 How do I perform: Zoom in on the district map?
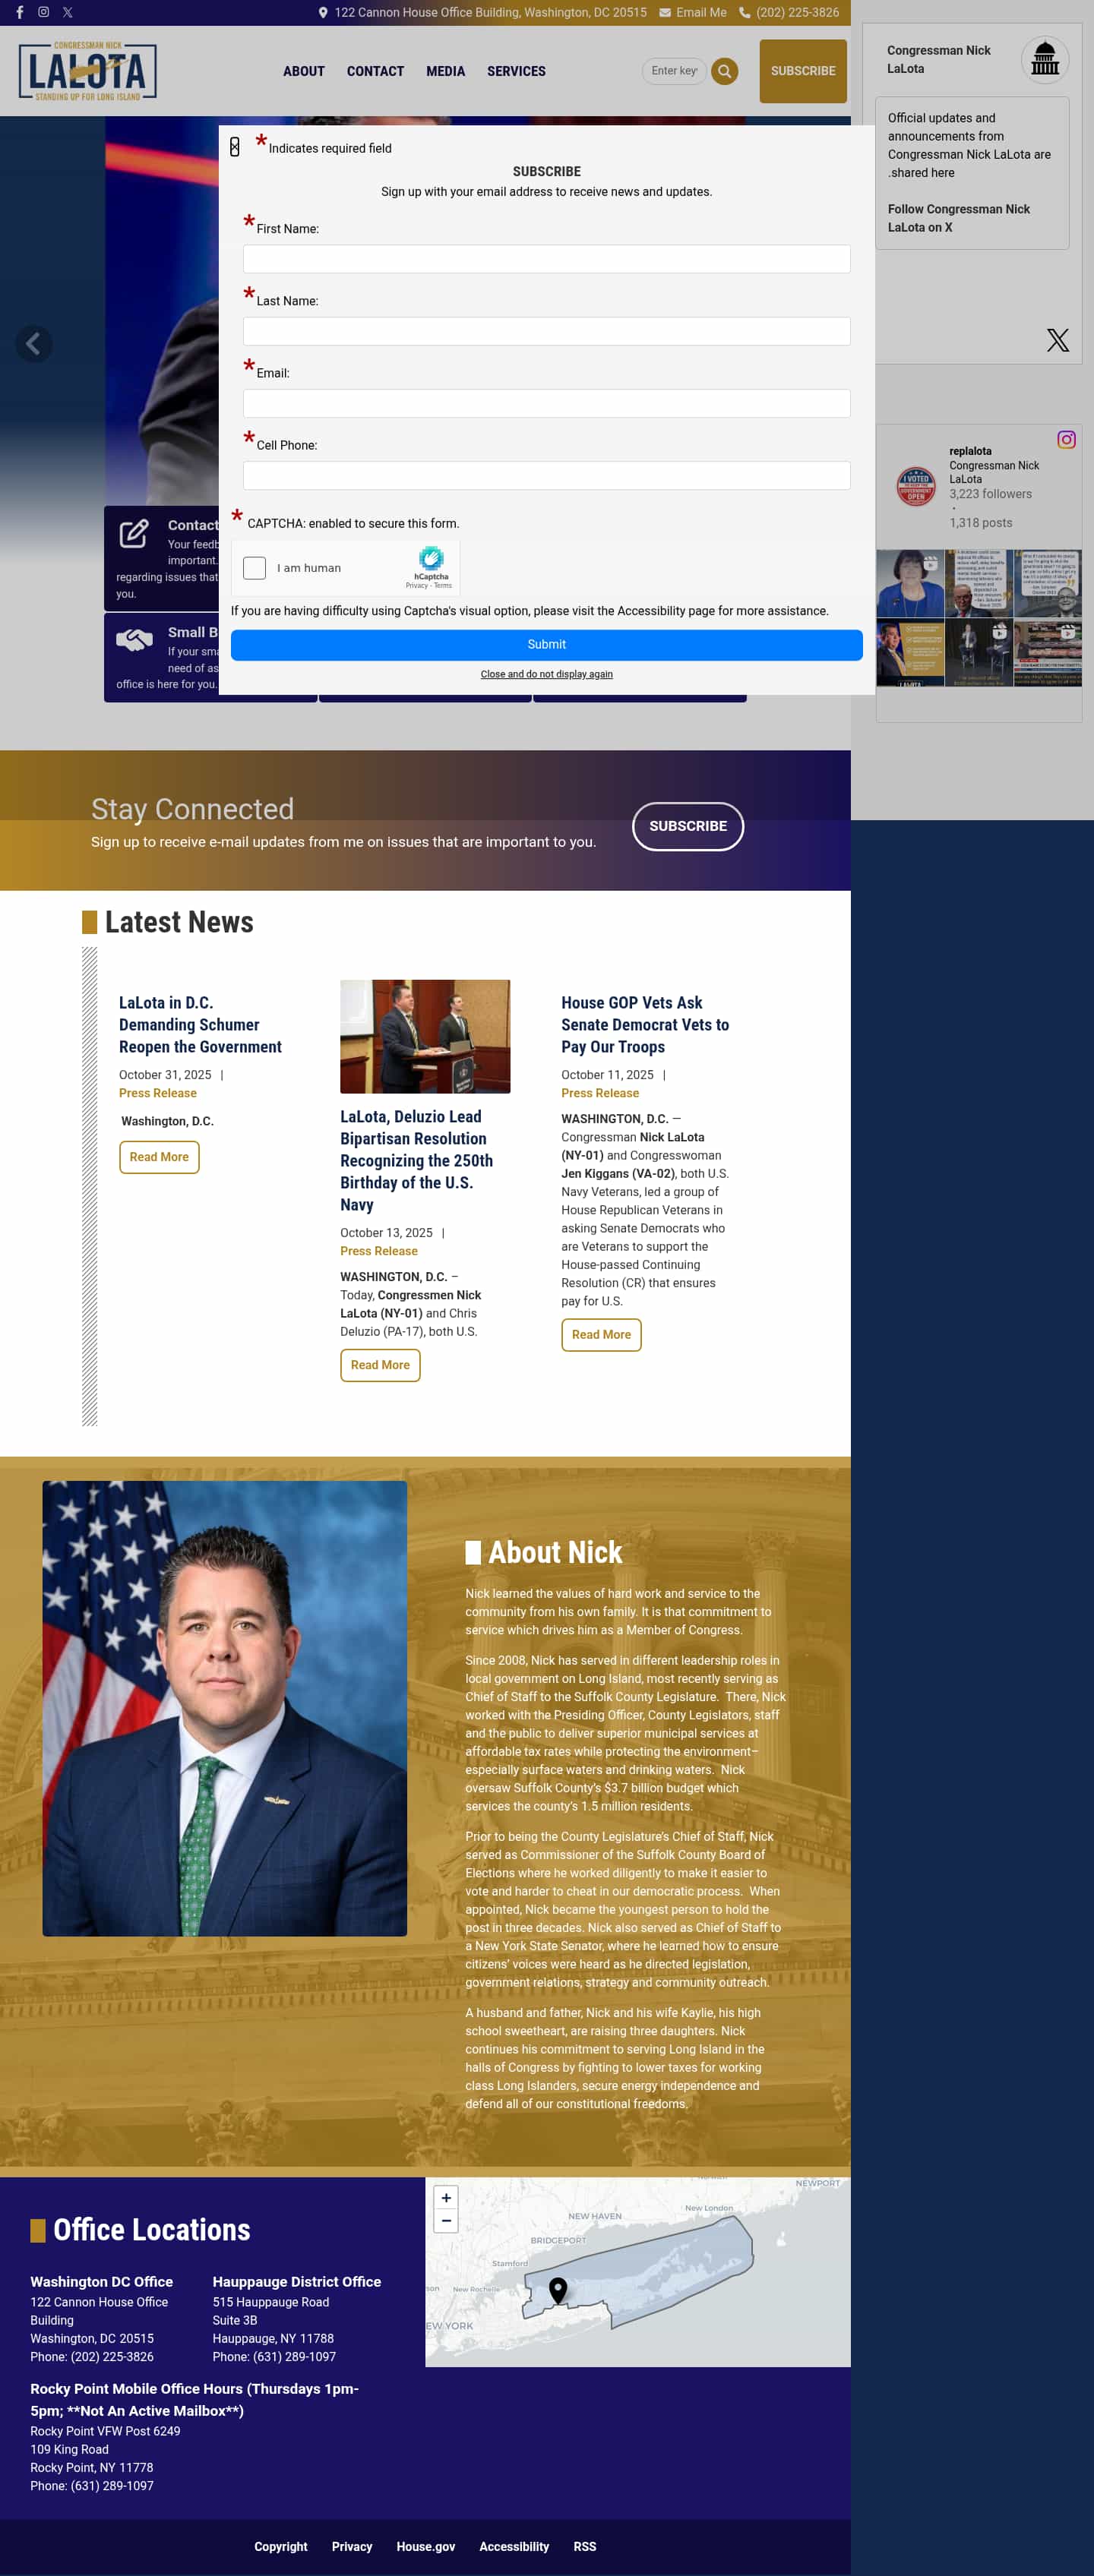[446, 2198]
